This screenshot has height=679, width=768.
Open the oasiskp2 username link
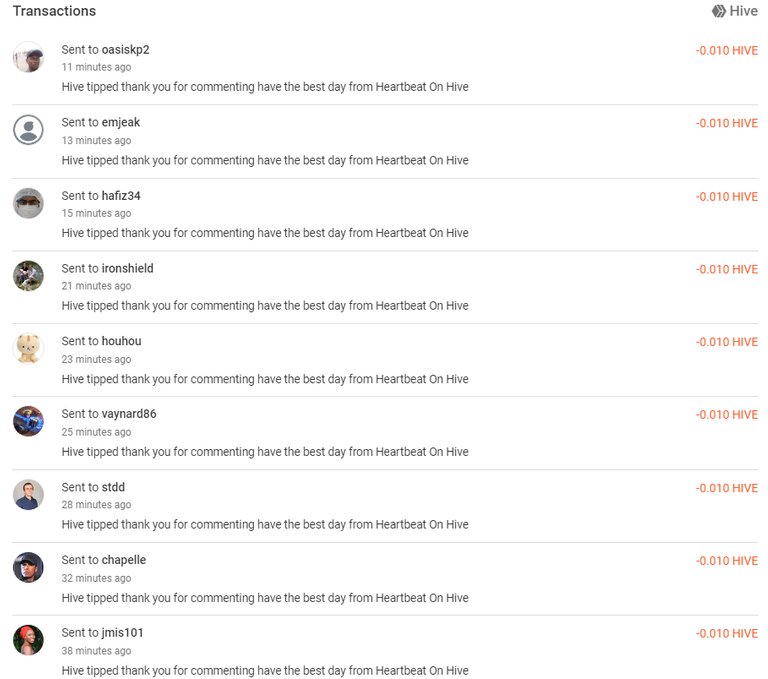[125, 49]
